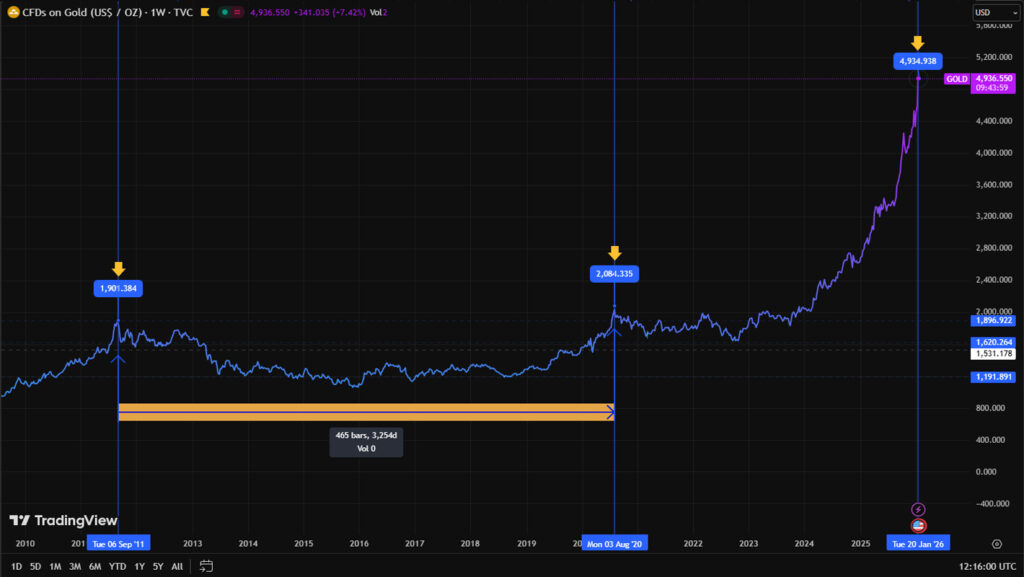Image resolution: width=1024 pixels, height=577 pixels.
Task: Select the 3M time range
Action: [x=75, y=567]
